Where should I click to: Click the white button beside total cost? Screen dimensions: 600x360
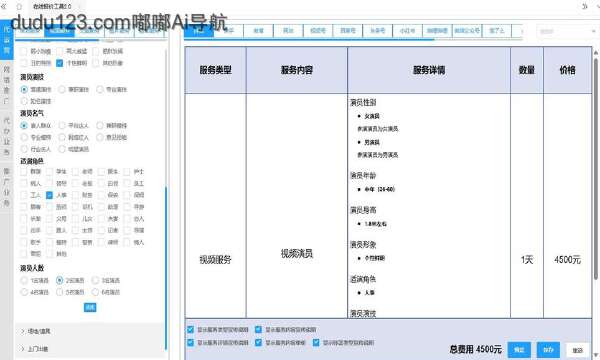(x=577, y=350)
